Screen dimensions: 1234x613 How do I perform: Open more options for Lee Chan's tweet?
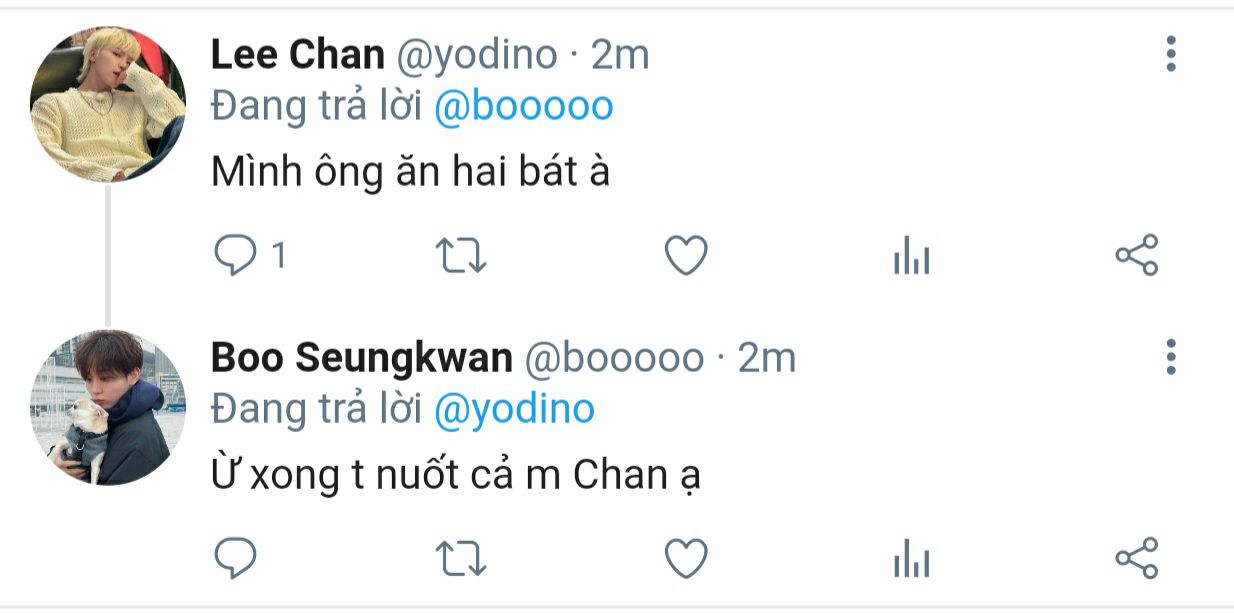[1171, 53]
